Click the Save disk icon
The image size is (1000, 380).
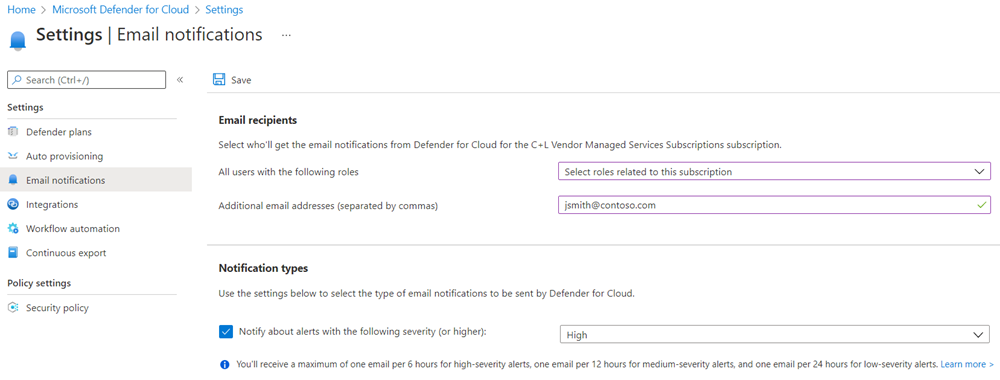tap(219, 80)
